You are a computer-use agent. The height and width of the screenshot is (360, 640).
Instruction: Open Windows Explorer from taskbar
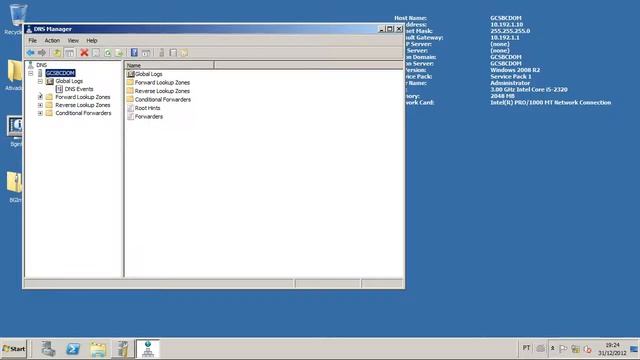coord(98,349)
